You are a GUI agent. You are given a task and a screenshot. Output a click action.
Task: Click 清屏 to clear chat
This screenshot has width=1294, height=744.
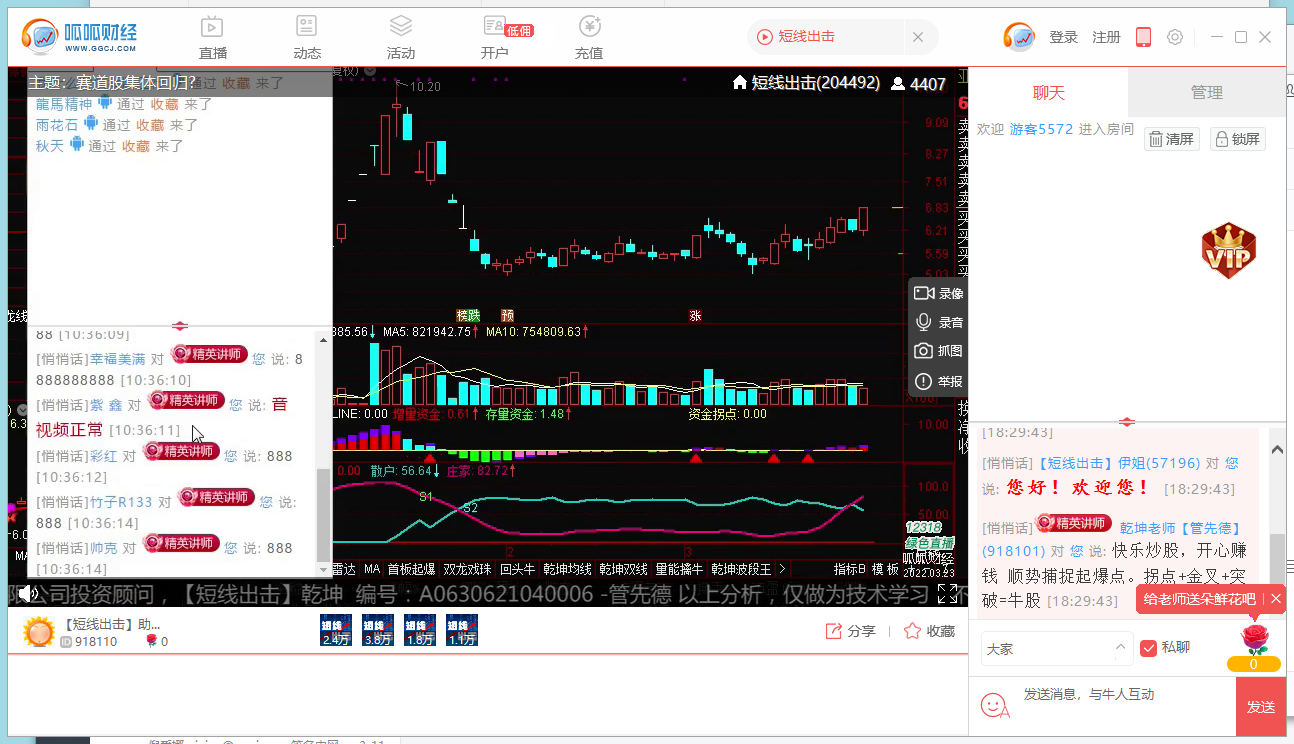tap(1170, 139)
